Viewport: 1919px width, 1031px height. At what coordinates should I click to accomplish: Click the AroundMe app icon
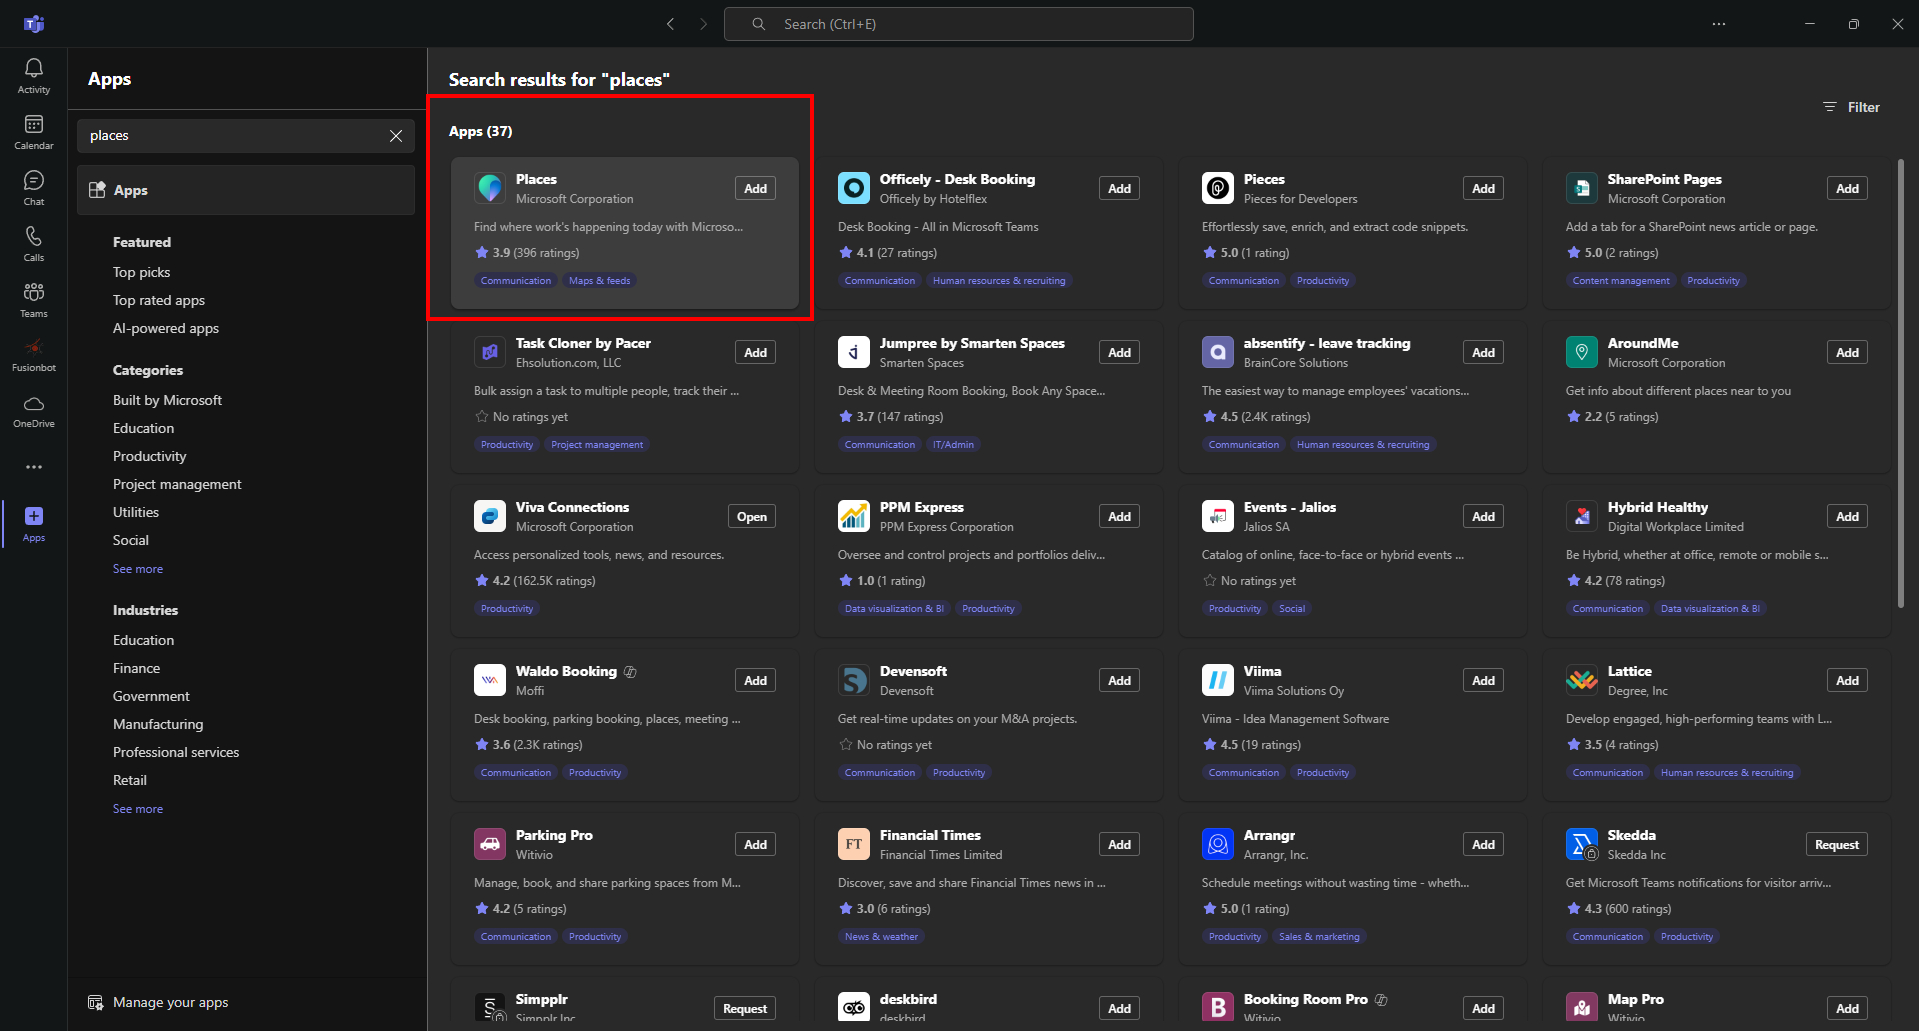pos(1582,352)
